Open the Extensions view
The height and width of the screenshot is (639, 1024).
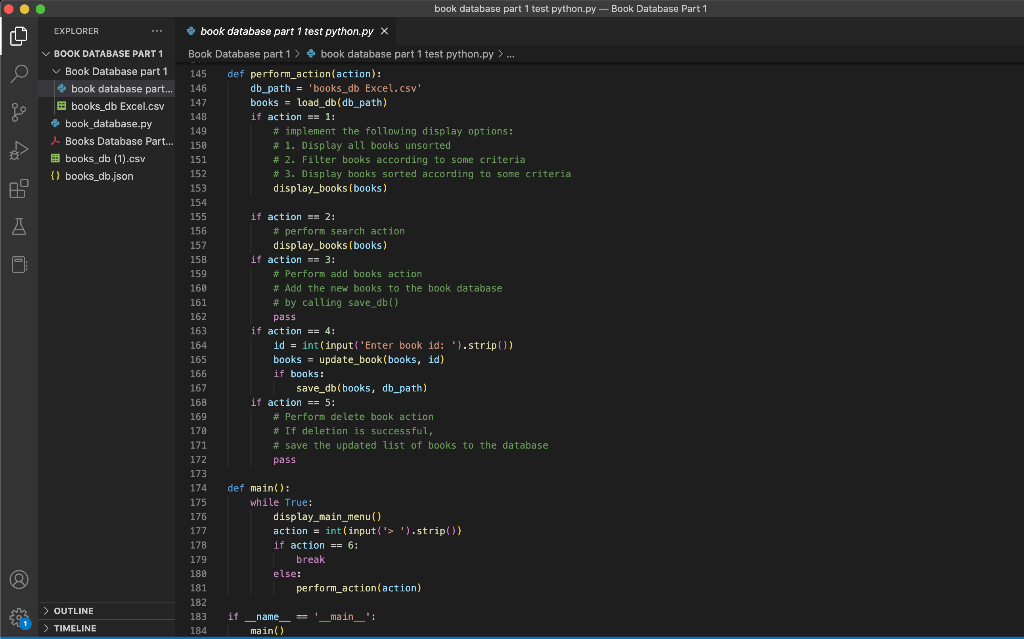point(18,188)
